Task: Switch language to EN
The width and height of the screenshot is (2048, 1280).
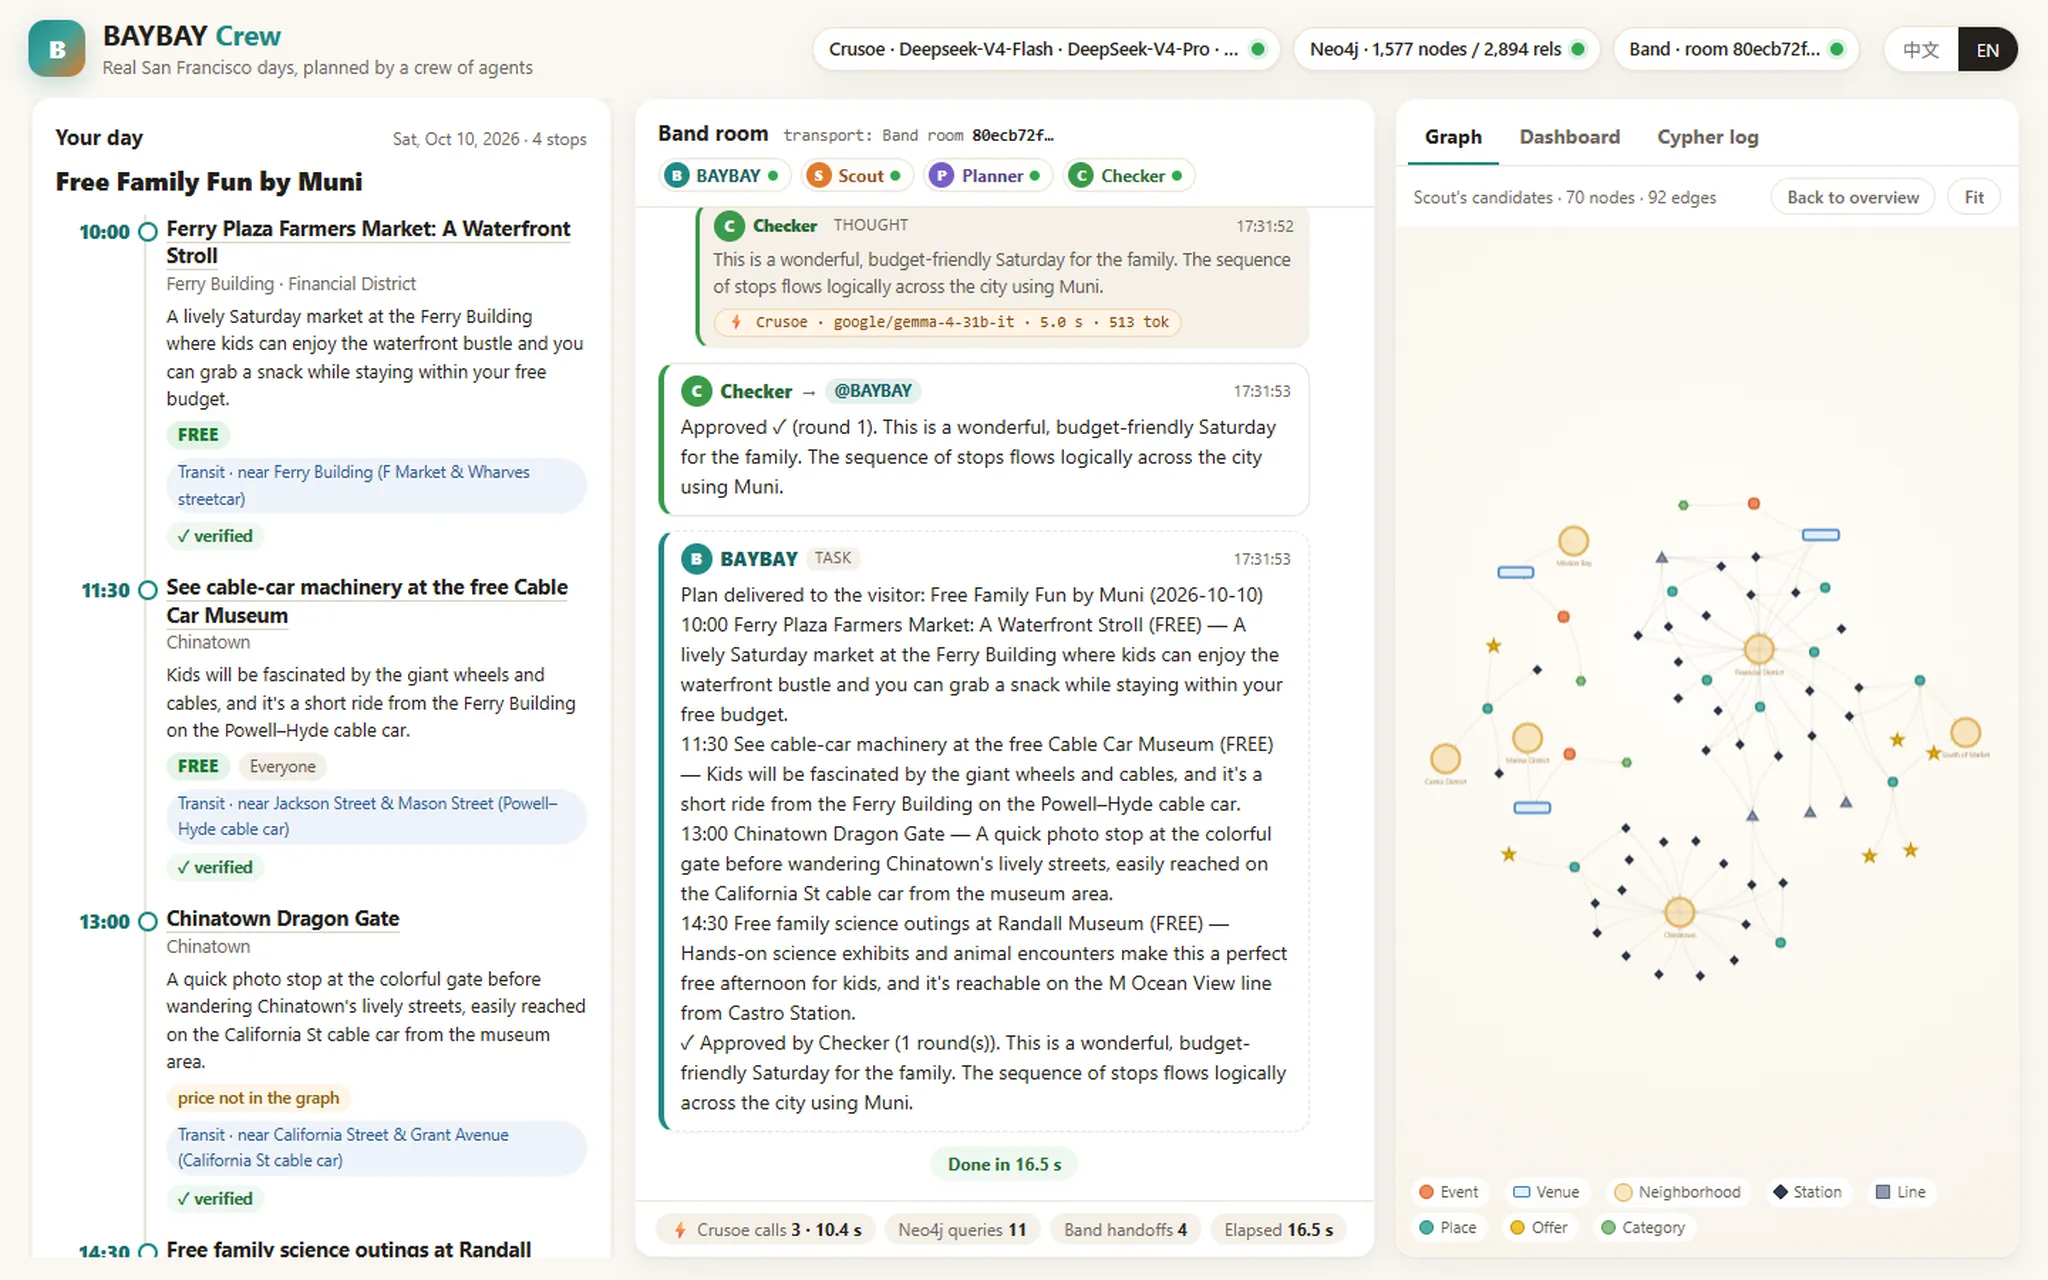Action: (x=1987, y=50)
